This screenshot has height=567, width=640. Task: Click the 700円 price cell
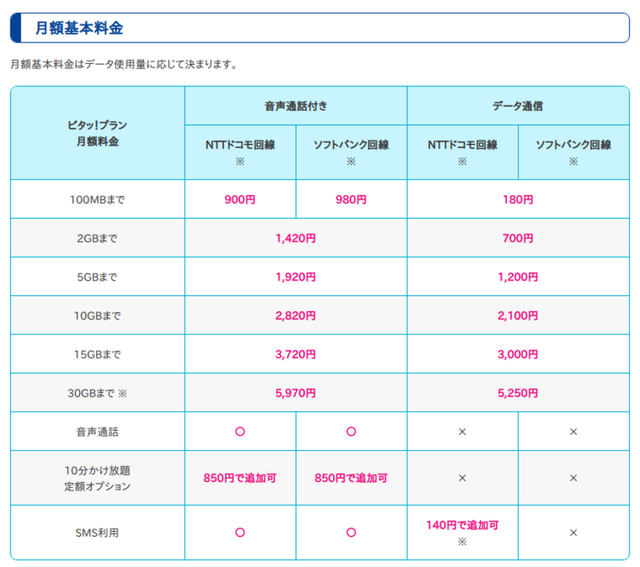(518, 238)
